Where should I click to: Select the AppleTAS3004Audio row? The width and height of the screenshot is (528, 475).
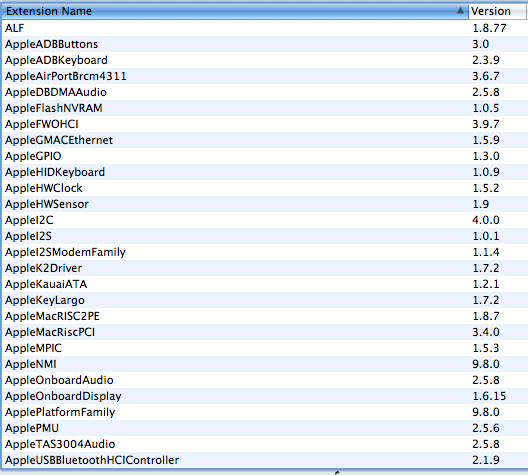[x=265, y=444]
